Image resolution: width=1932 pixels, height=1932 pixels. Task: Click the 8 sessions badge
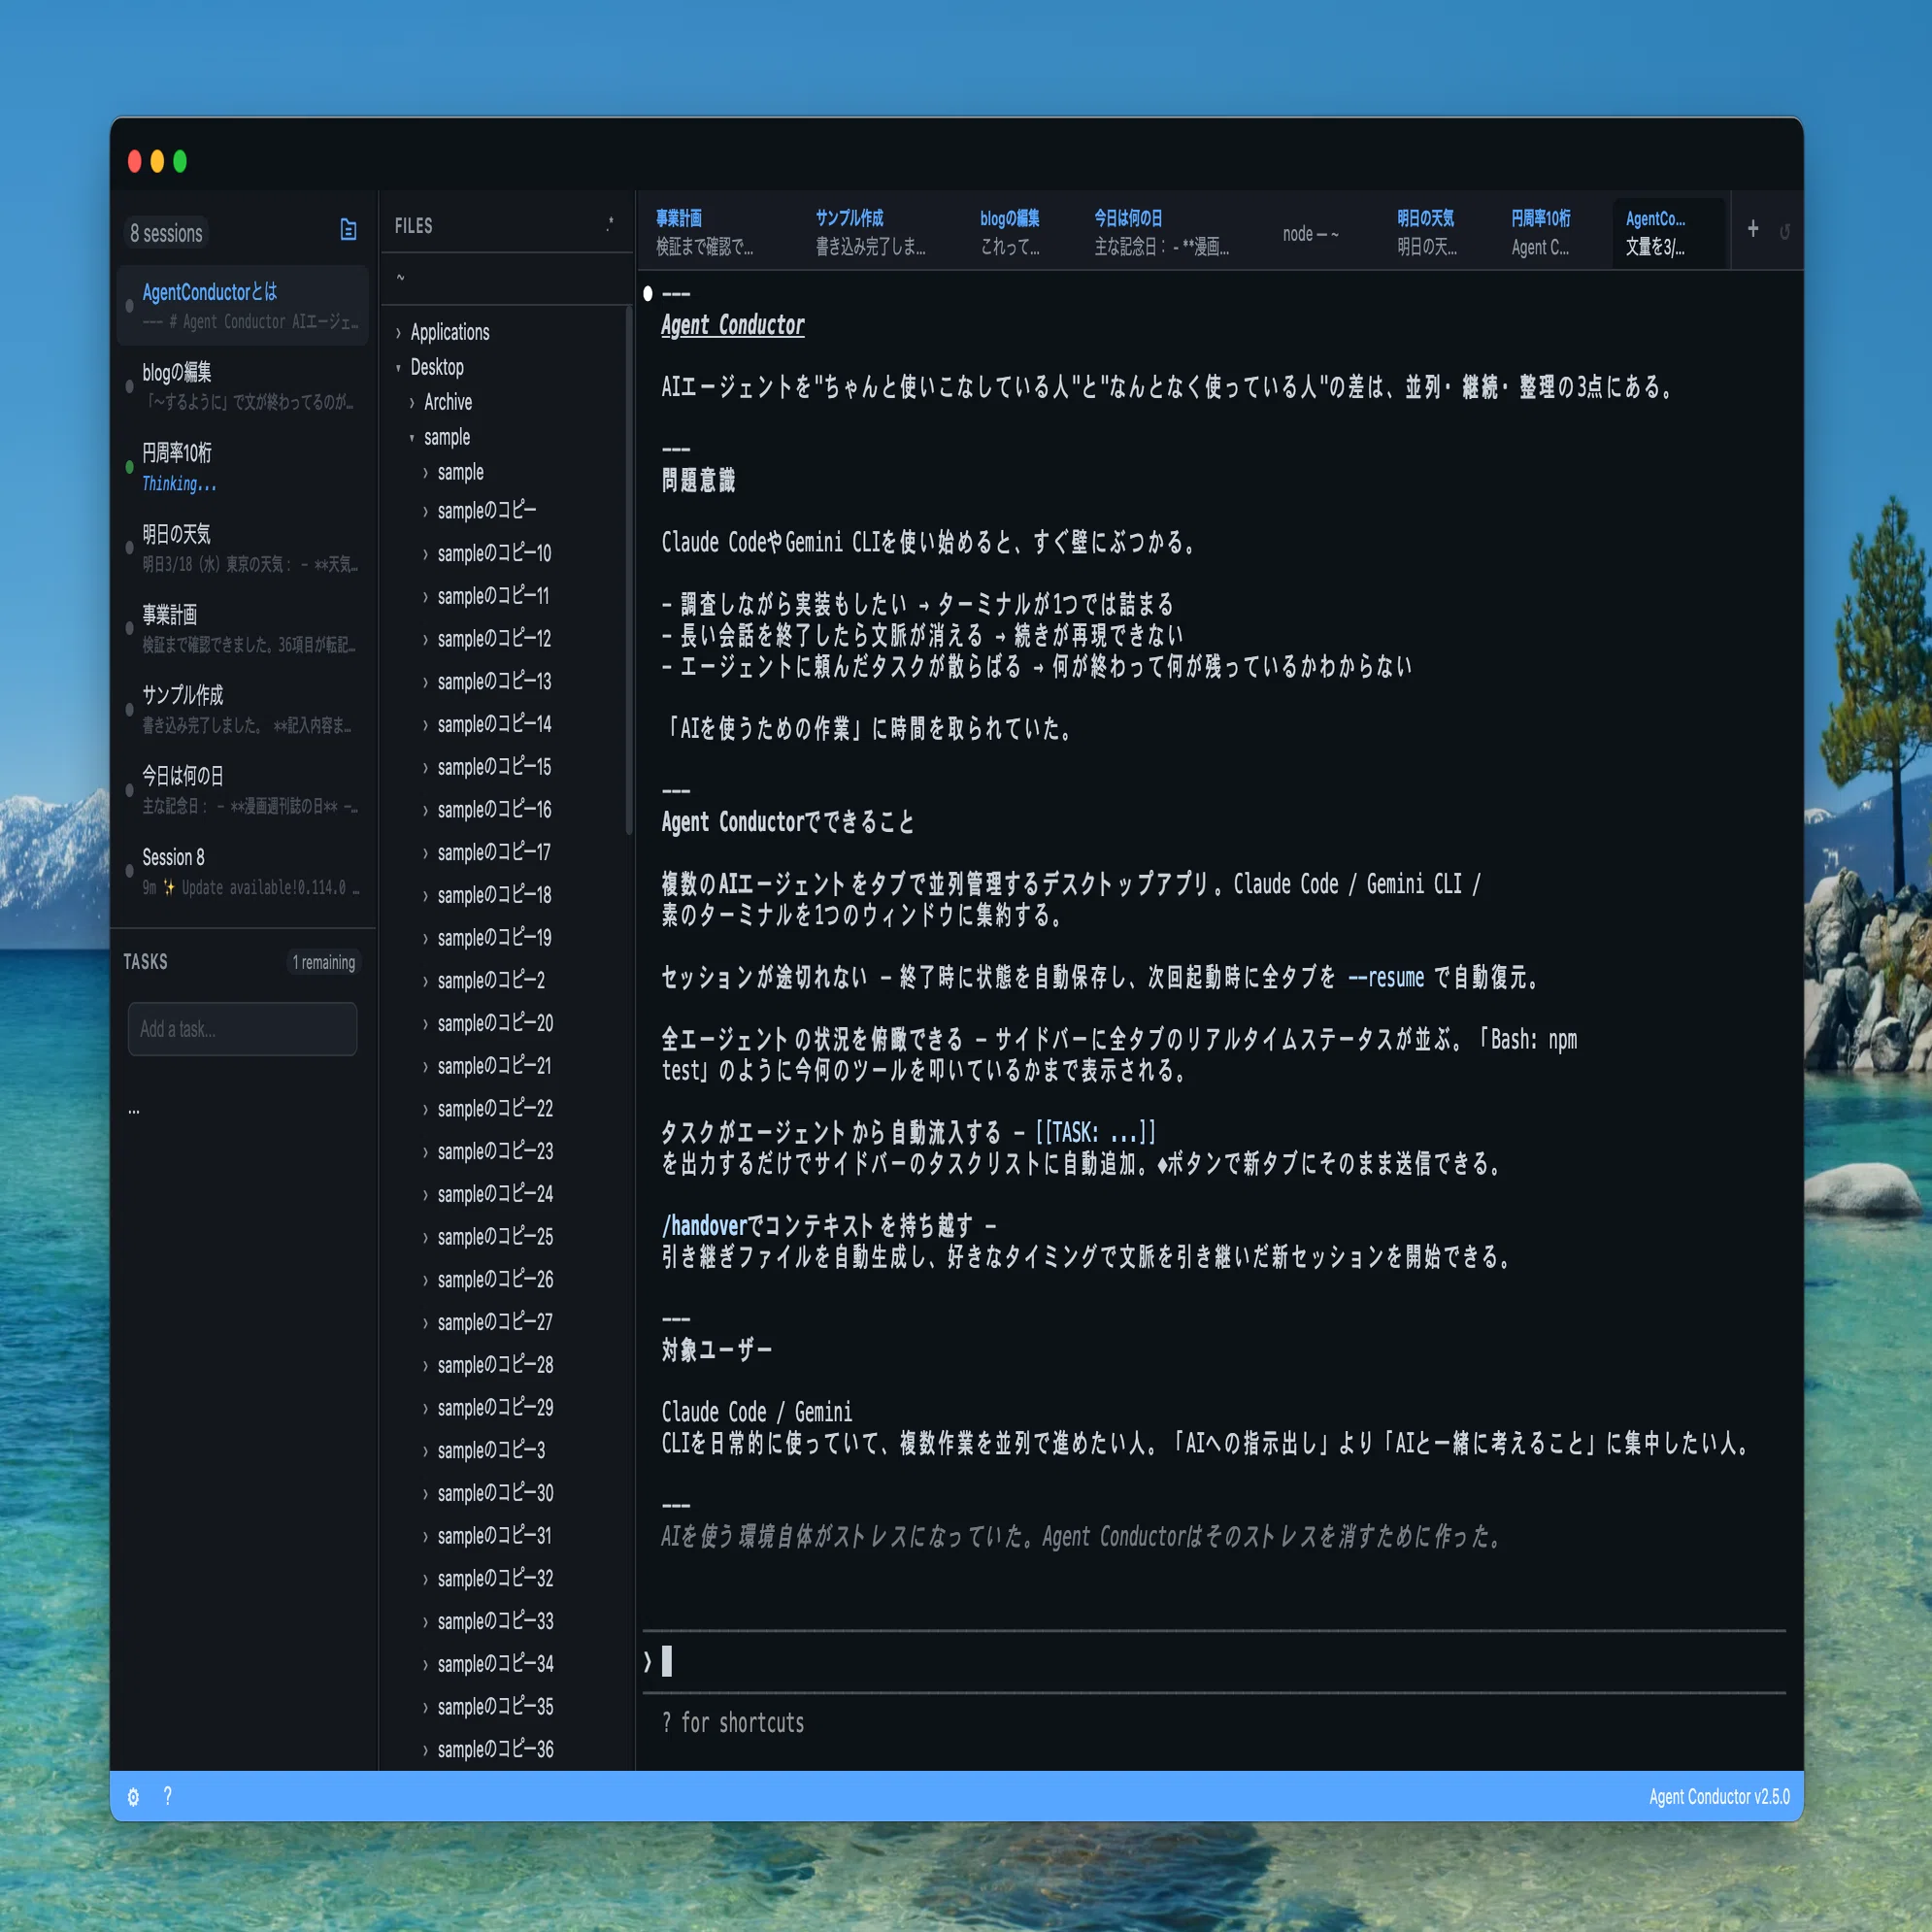(166, 233)
